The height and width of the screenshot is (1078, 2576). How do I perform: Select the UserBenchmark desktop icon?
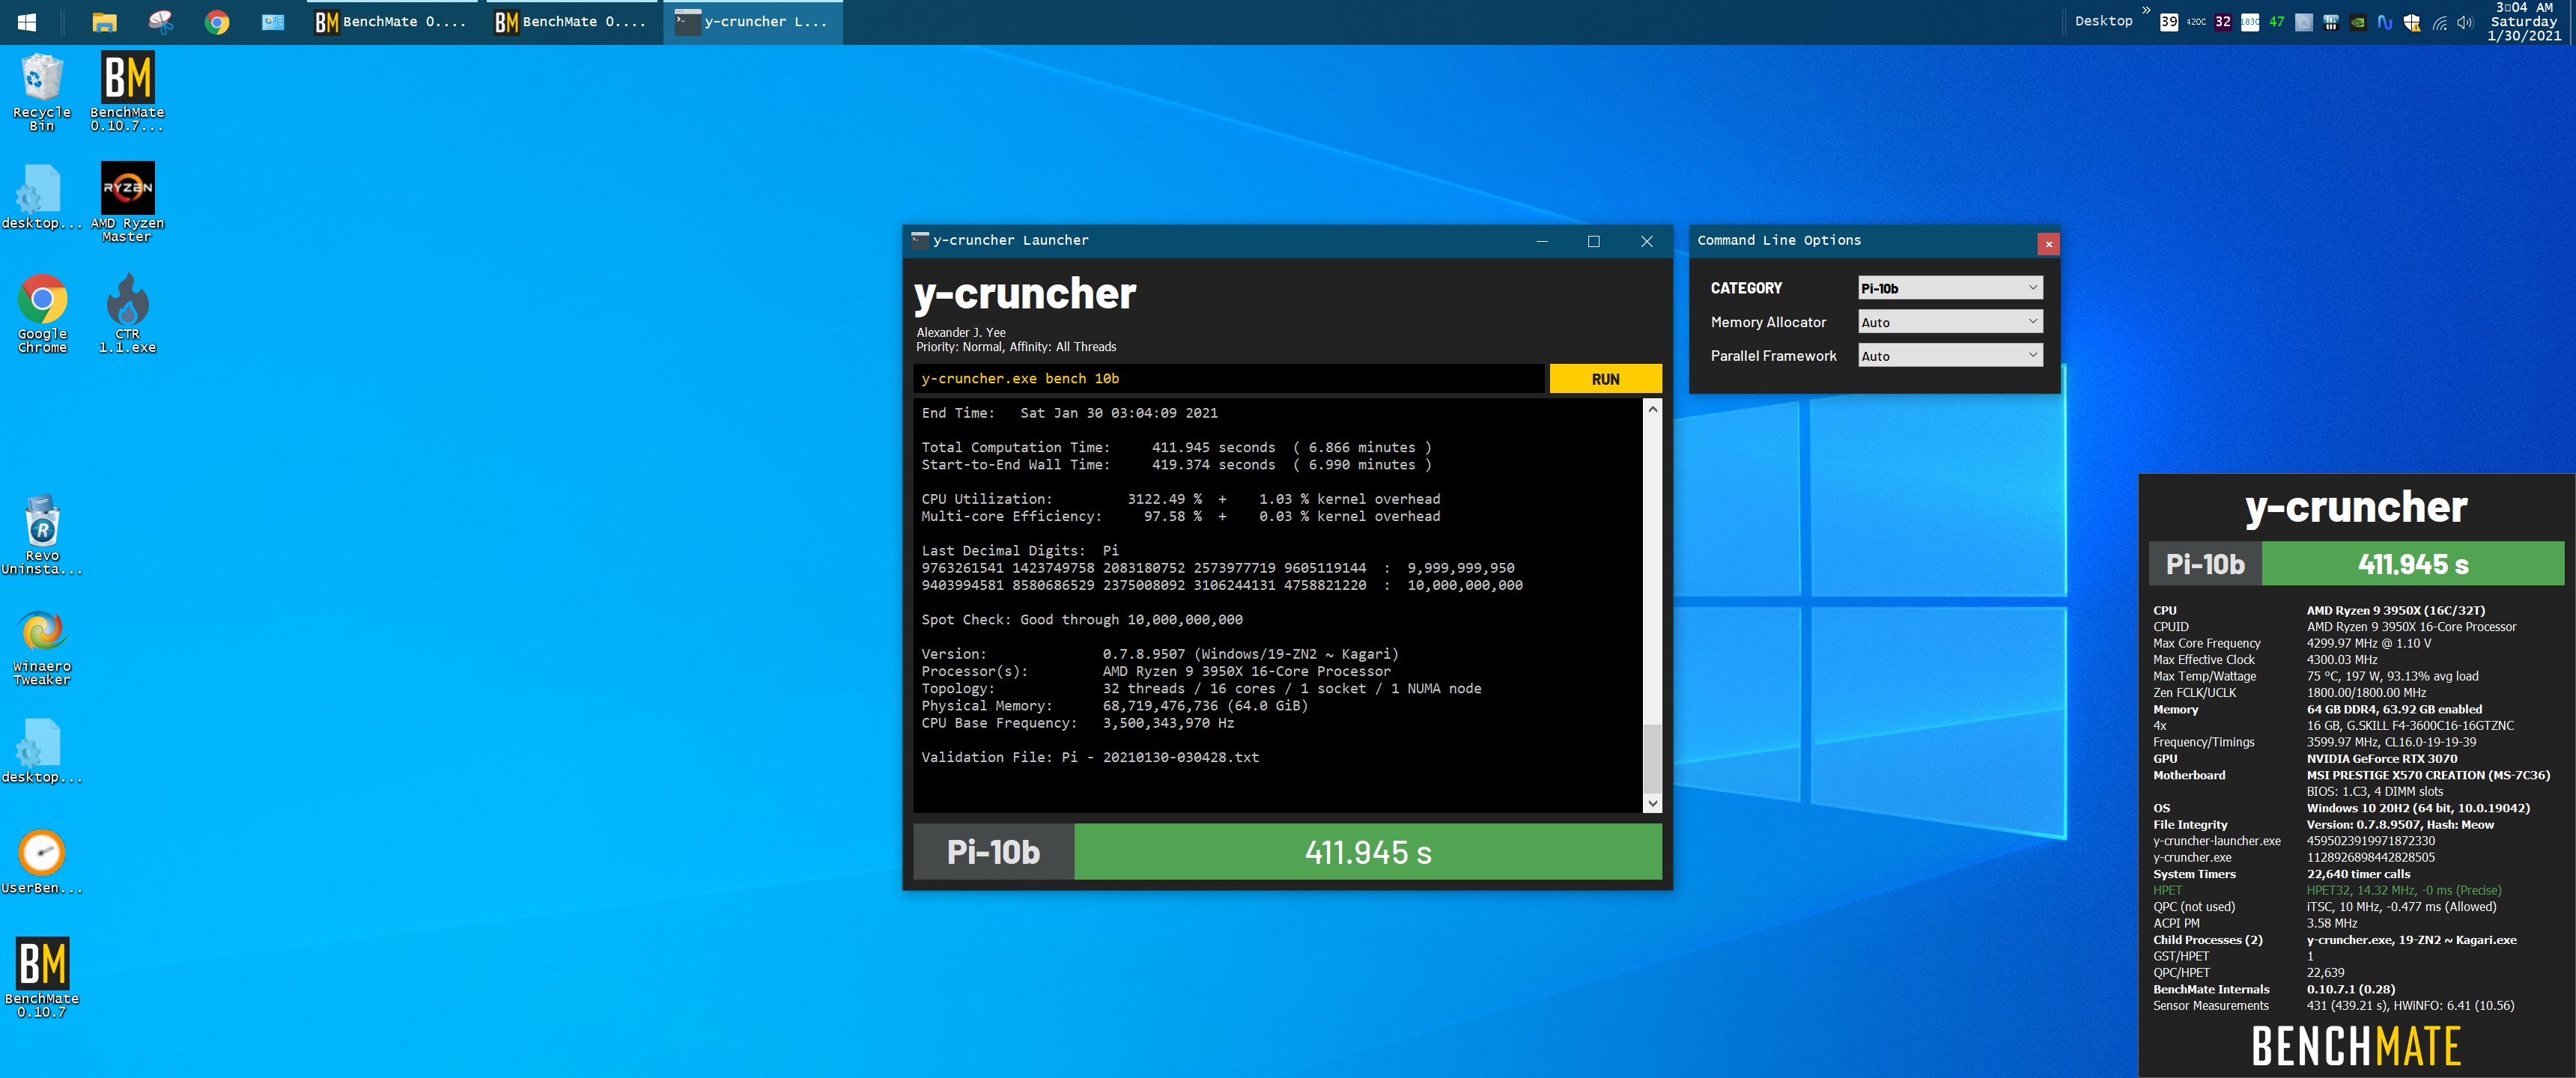coord(42,862)
